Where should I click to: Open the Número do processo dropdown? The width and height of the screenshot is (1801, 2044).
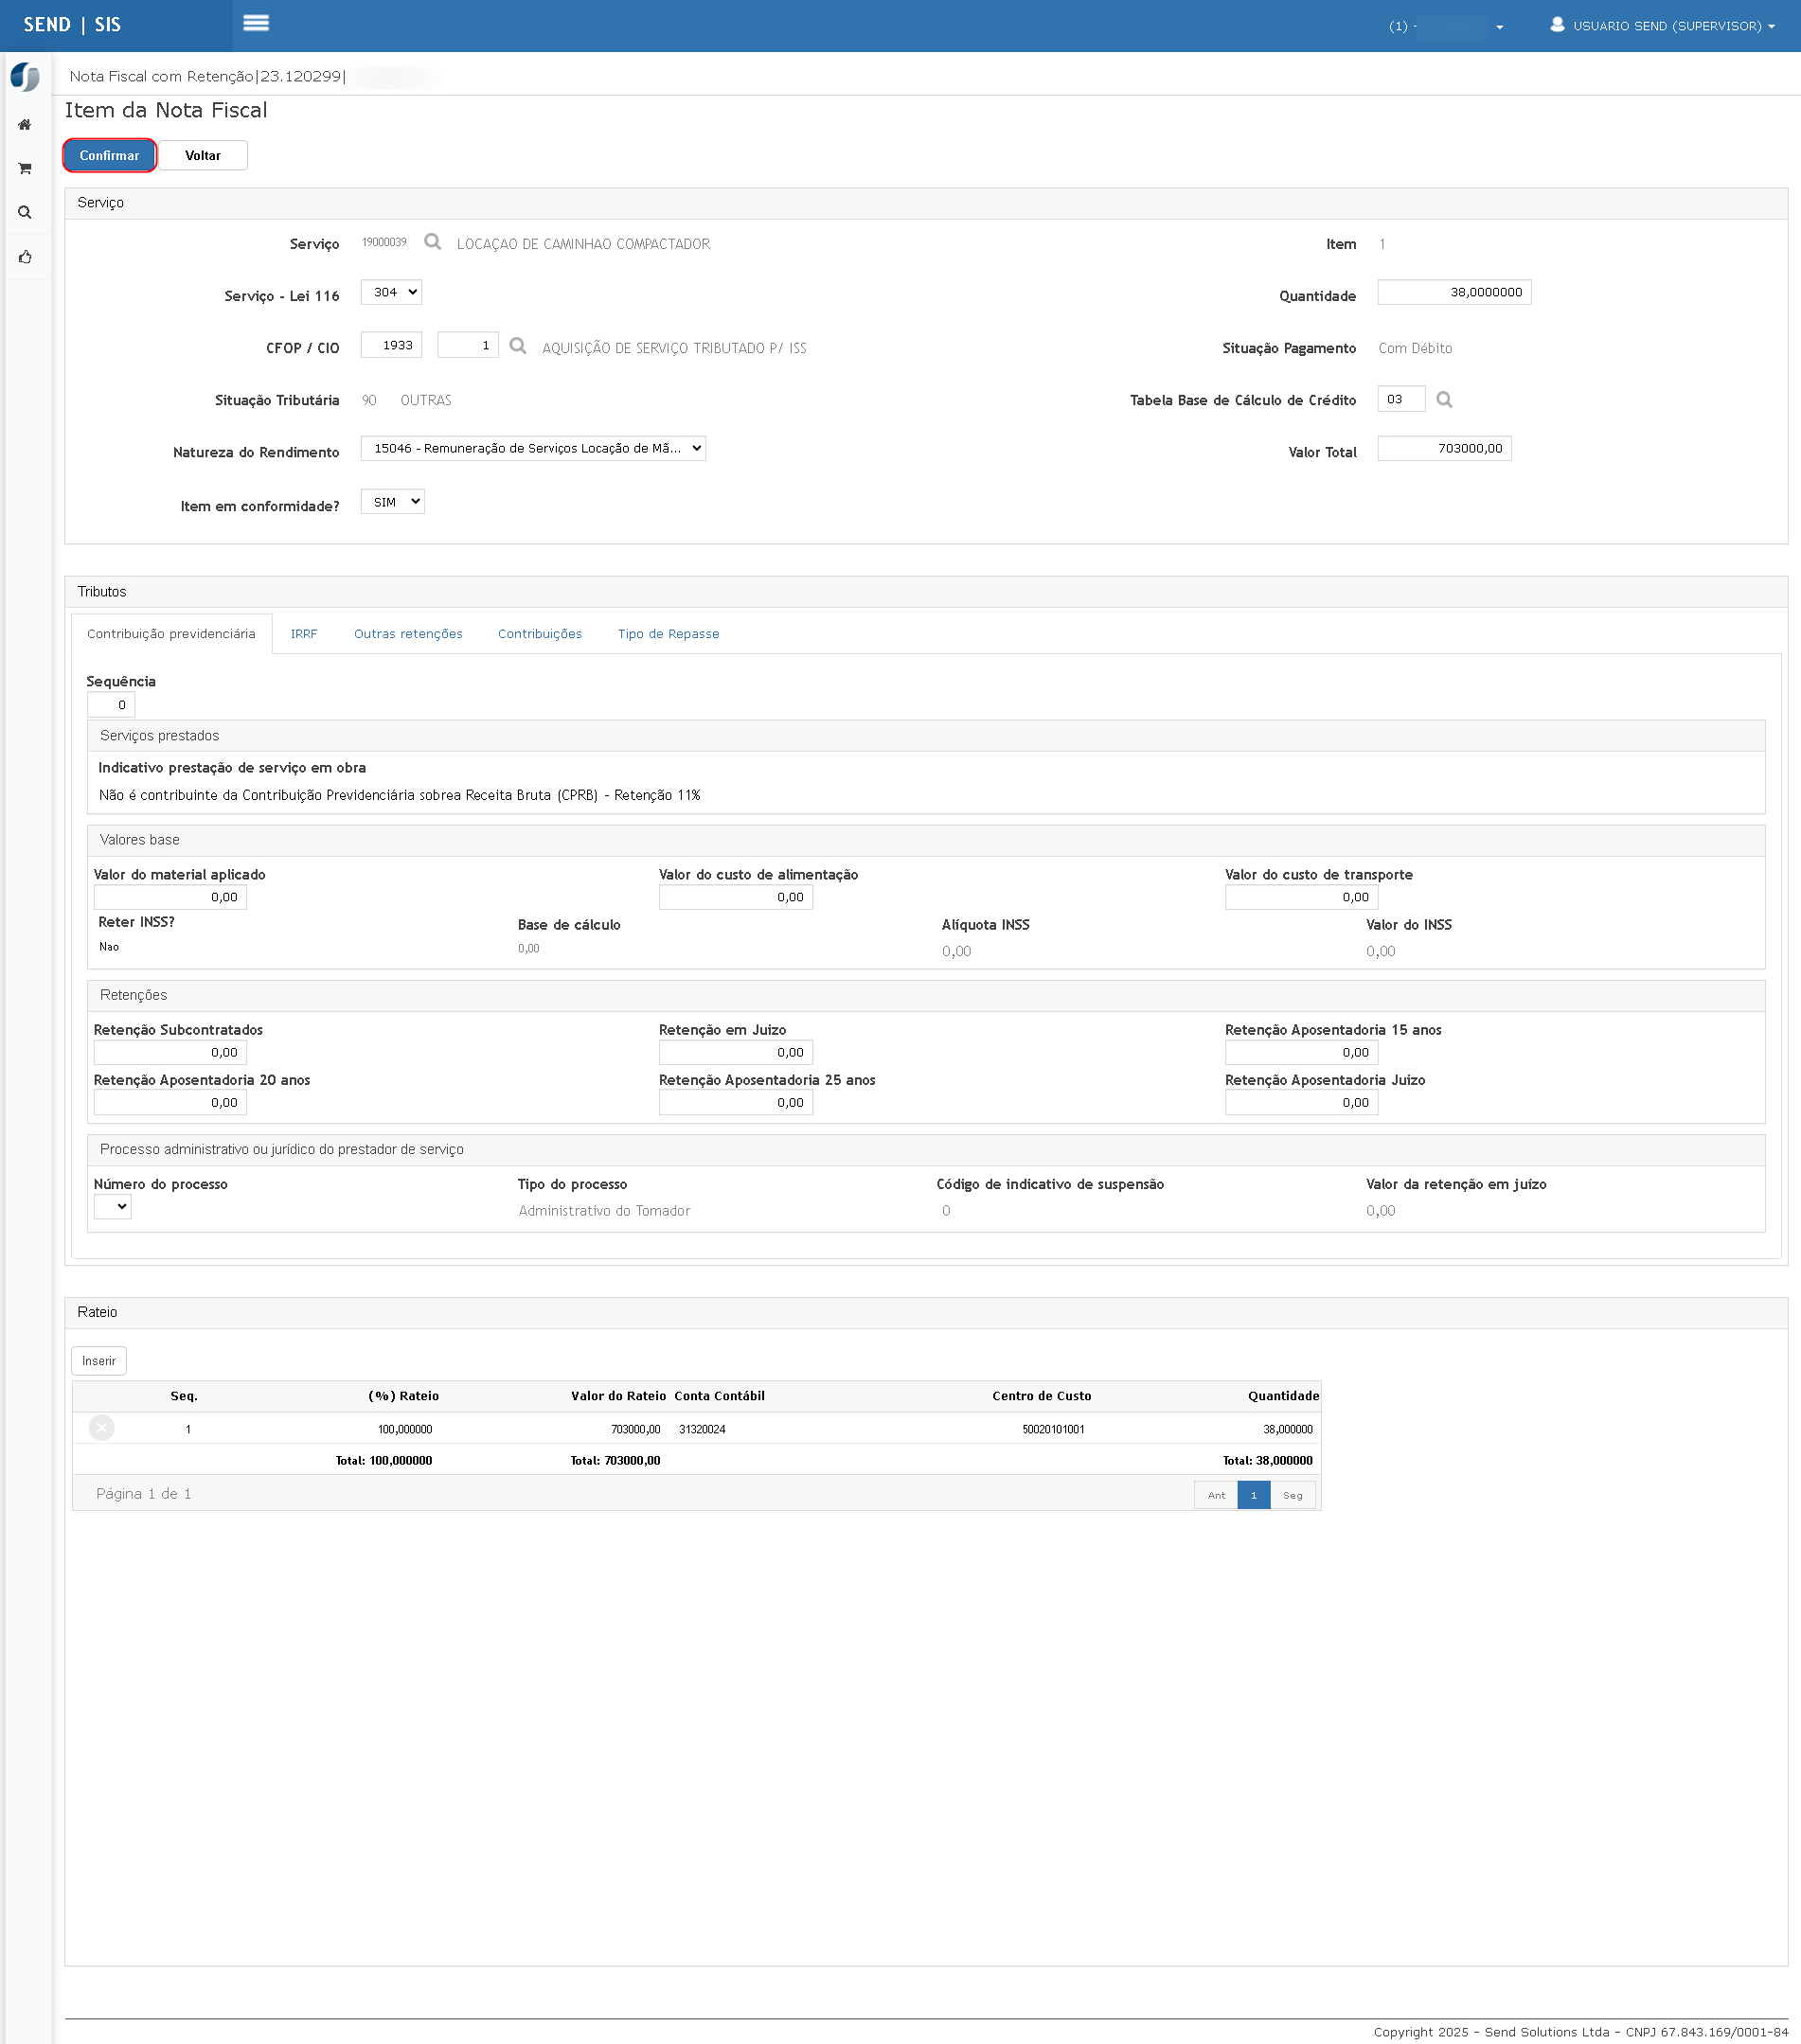113,1207
